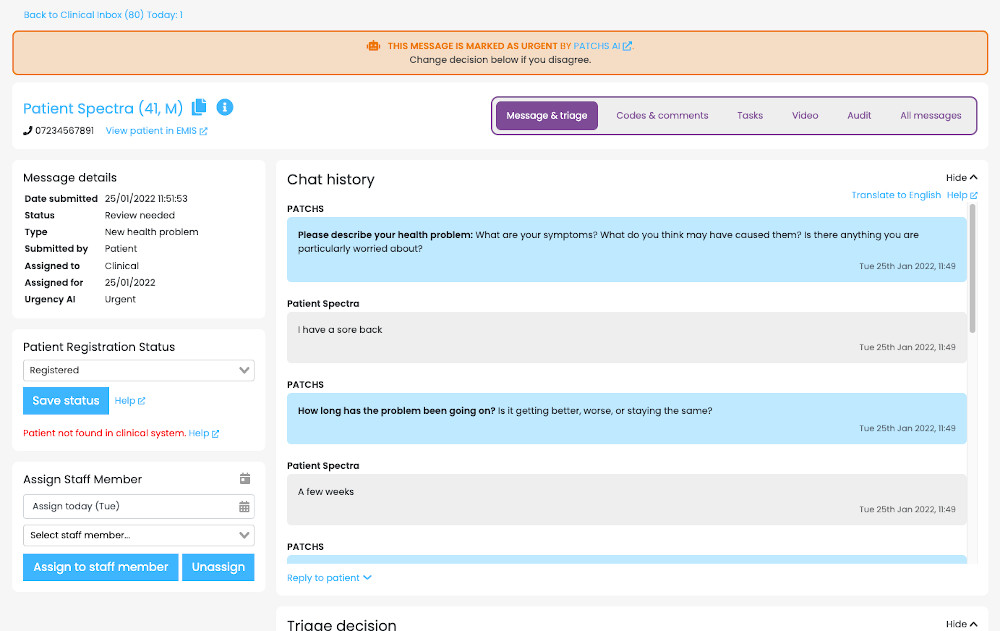Click the robot icon in the urgent banner
This screenshot has height=631, width=1000.
point(373,46)
